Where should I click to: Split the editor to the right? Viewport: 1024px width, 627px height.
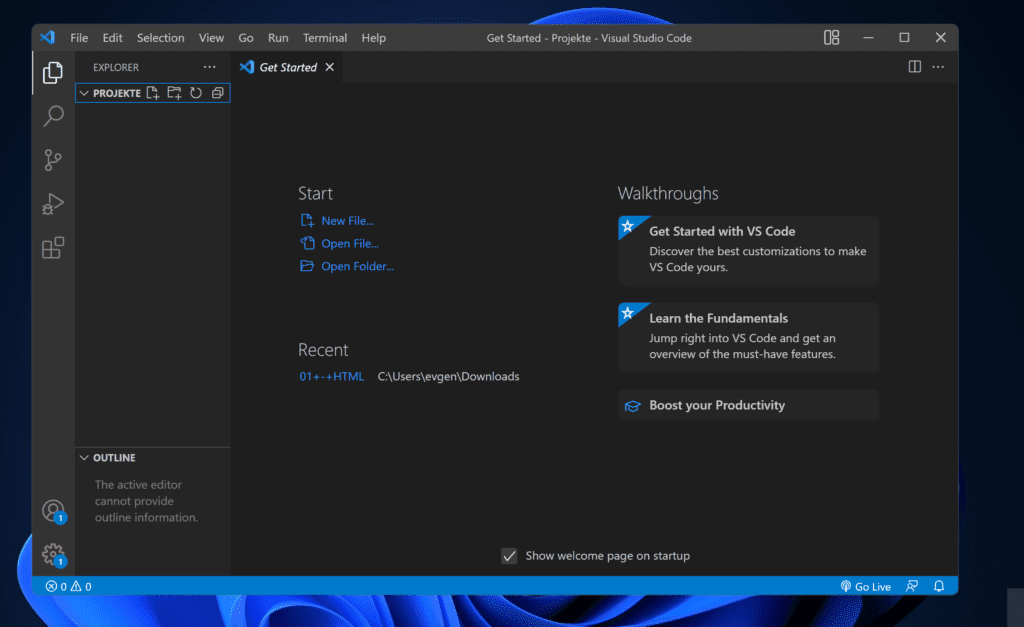coord(914,67)
